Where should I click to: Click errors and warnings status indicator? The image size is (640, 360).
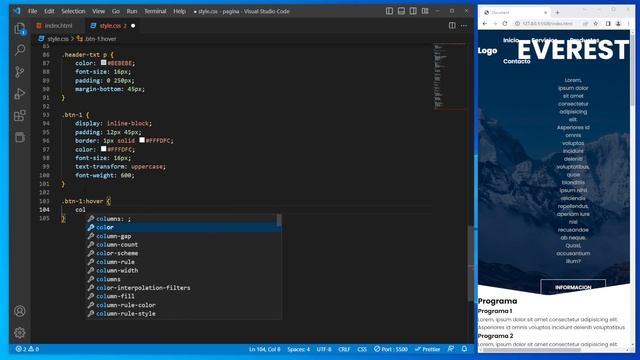pos(27,349)
